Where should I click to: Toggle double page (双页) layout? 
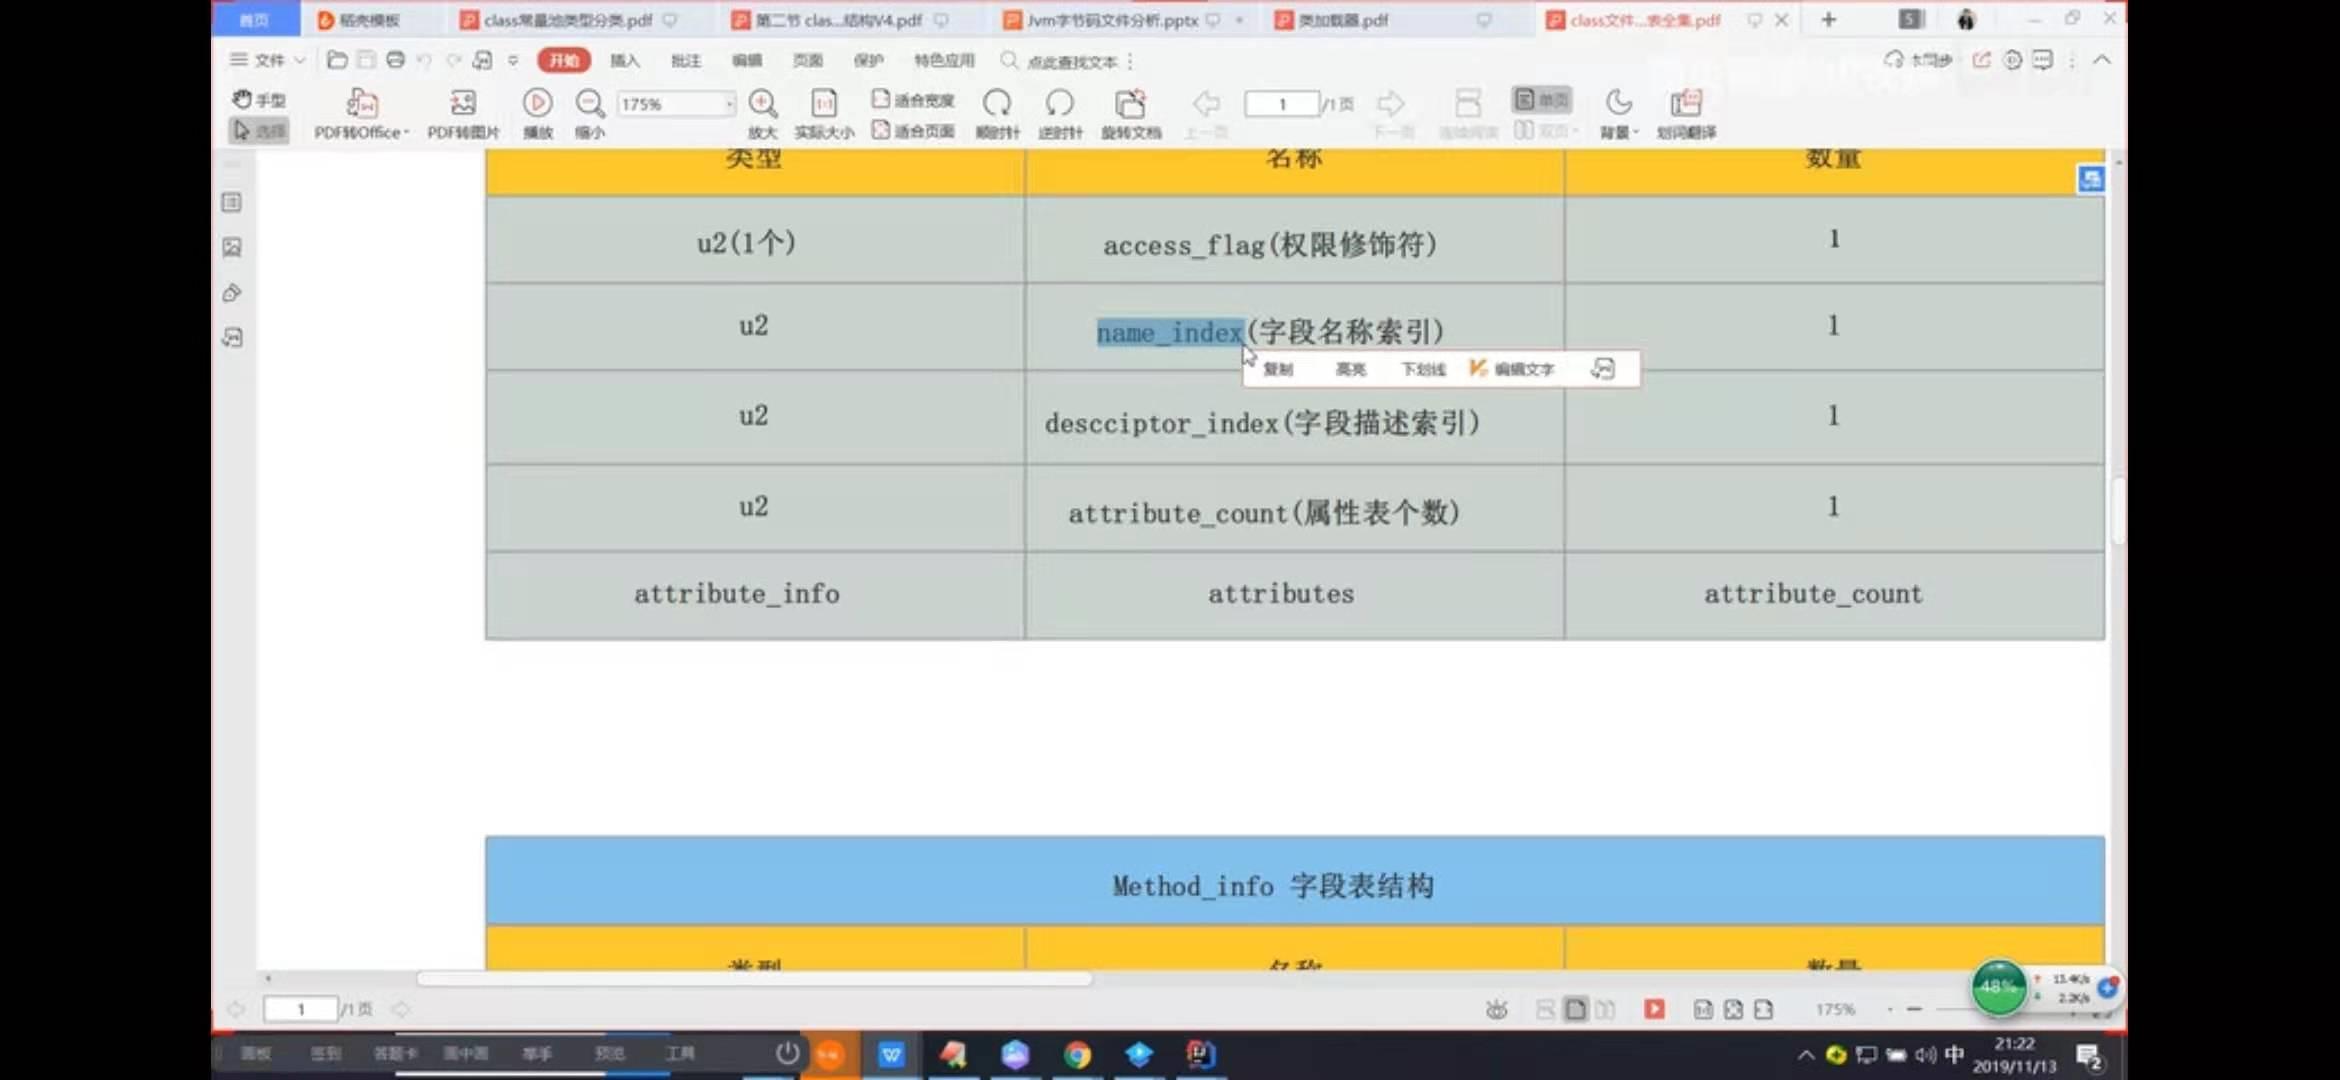click(x=1545, y=131)
